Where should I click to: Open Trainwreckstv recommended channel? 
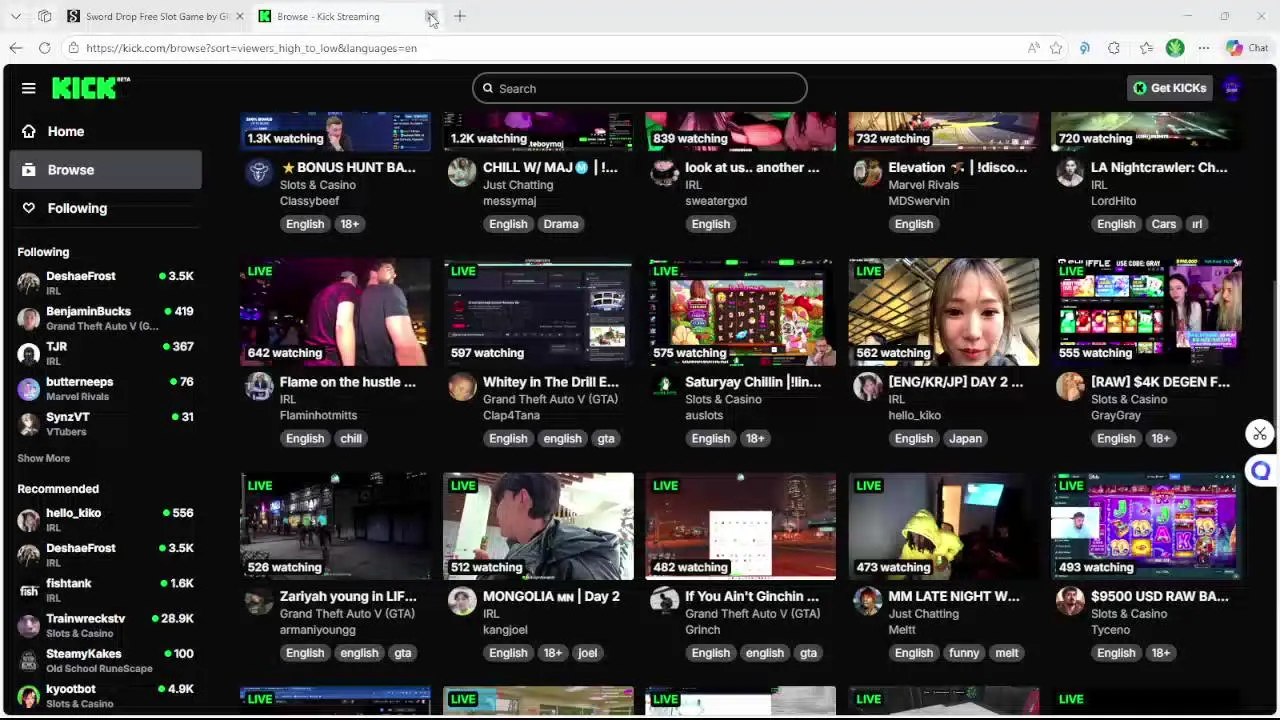pos(105,625)
